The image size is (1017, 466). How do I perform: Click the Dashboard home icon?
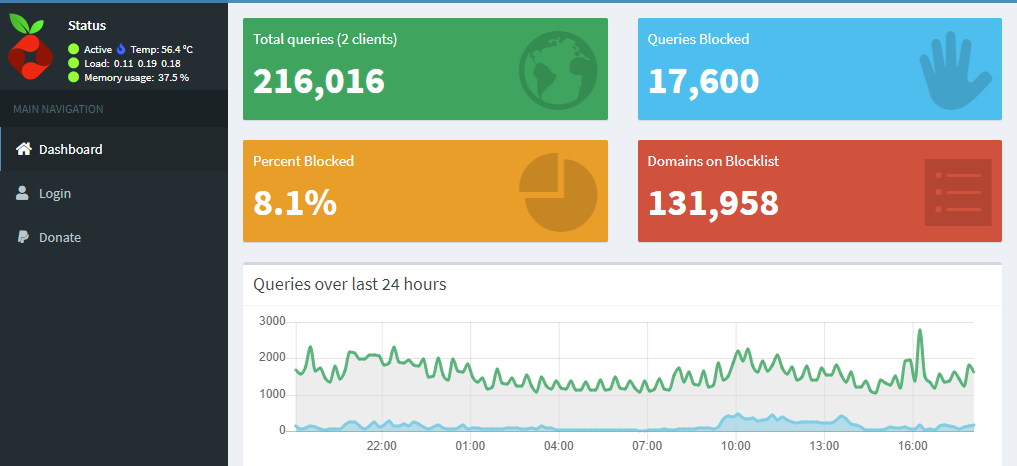(23, 149)
